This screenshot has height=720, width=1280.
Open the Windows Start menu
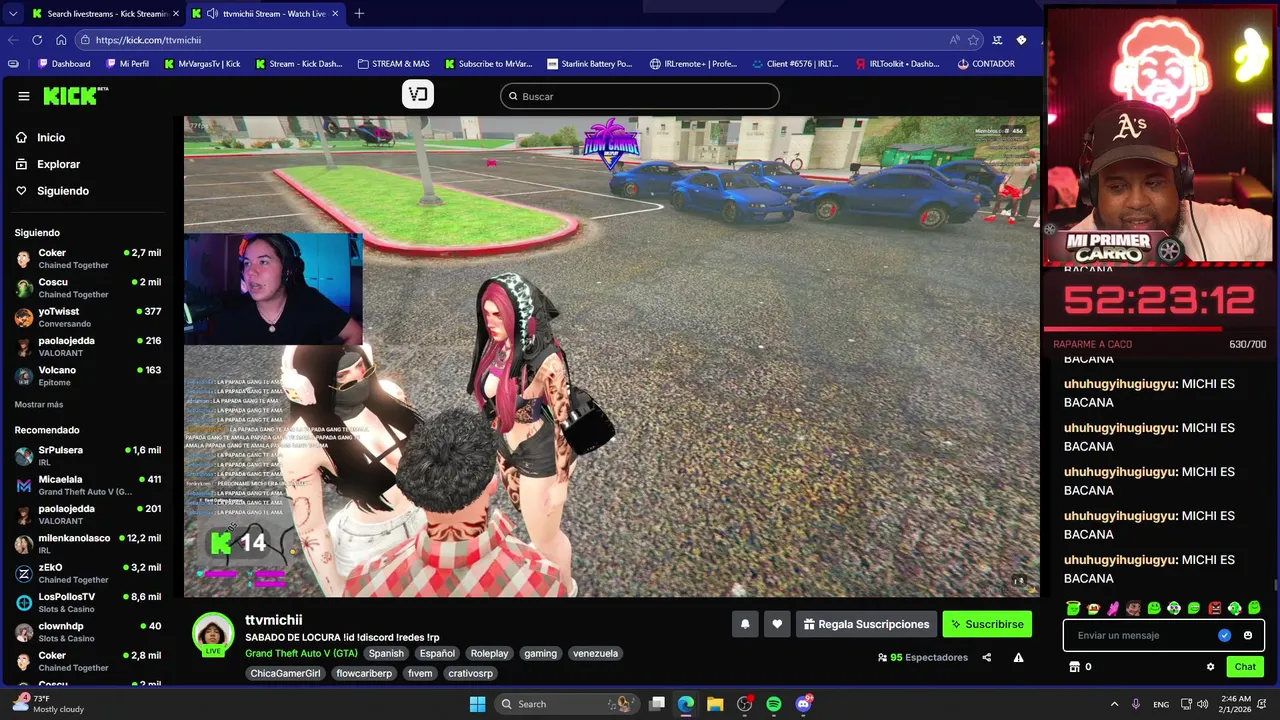click(x=477, y=704)
